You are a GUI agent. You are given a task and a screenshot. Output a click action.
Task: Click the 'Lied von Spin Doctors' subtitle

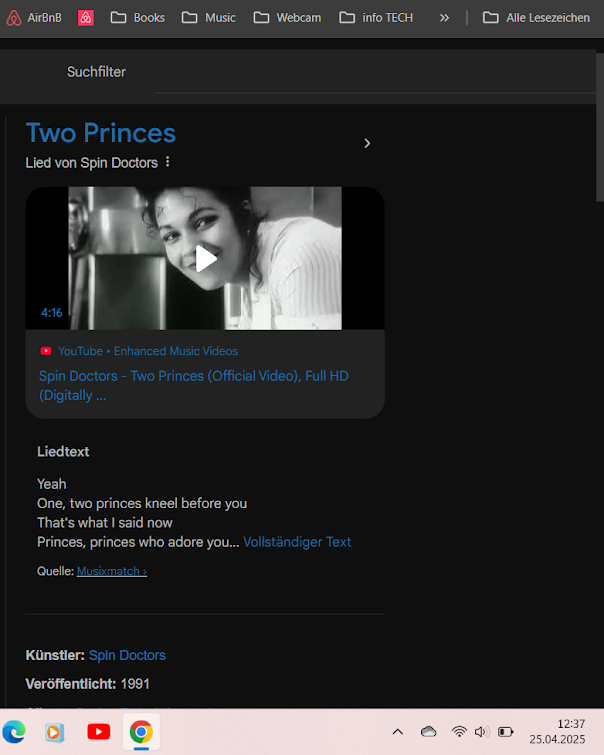[92, 163]
